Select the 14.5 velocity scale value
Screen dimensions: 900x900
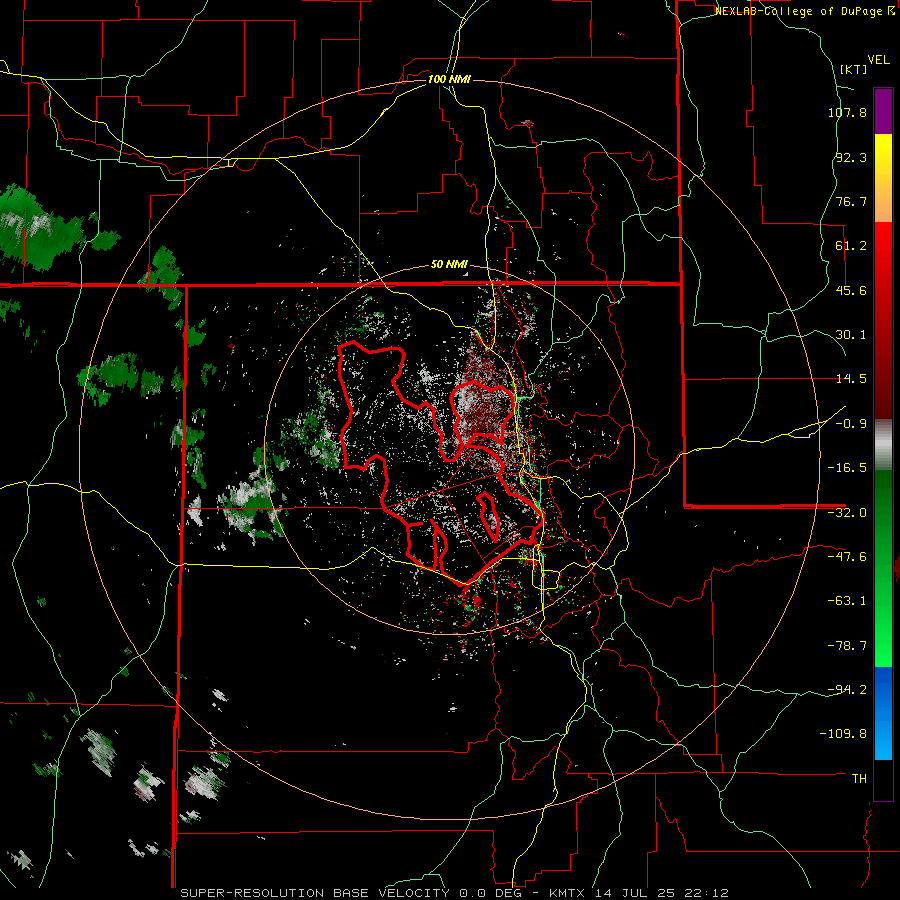pyautogui.click(x=851, y=379)
